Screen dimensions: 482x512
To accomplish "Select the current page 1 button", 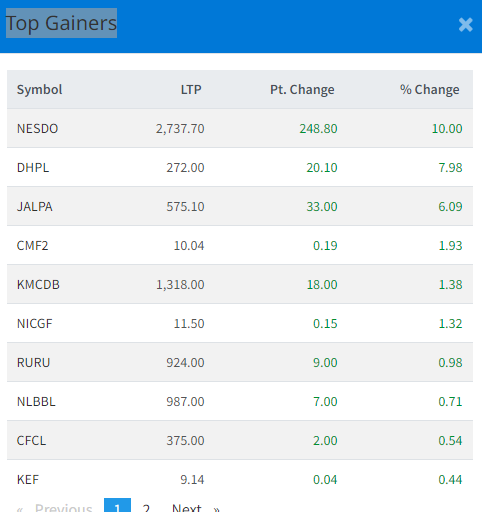I will 117,506.
